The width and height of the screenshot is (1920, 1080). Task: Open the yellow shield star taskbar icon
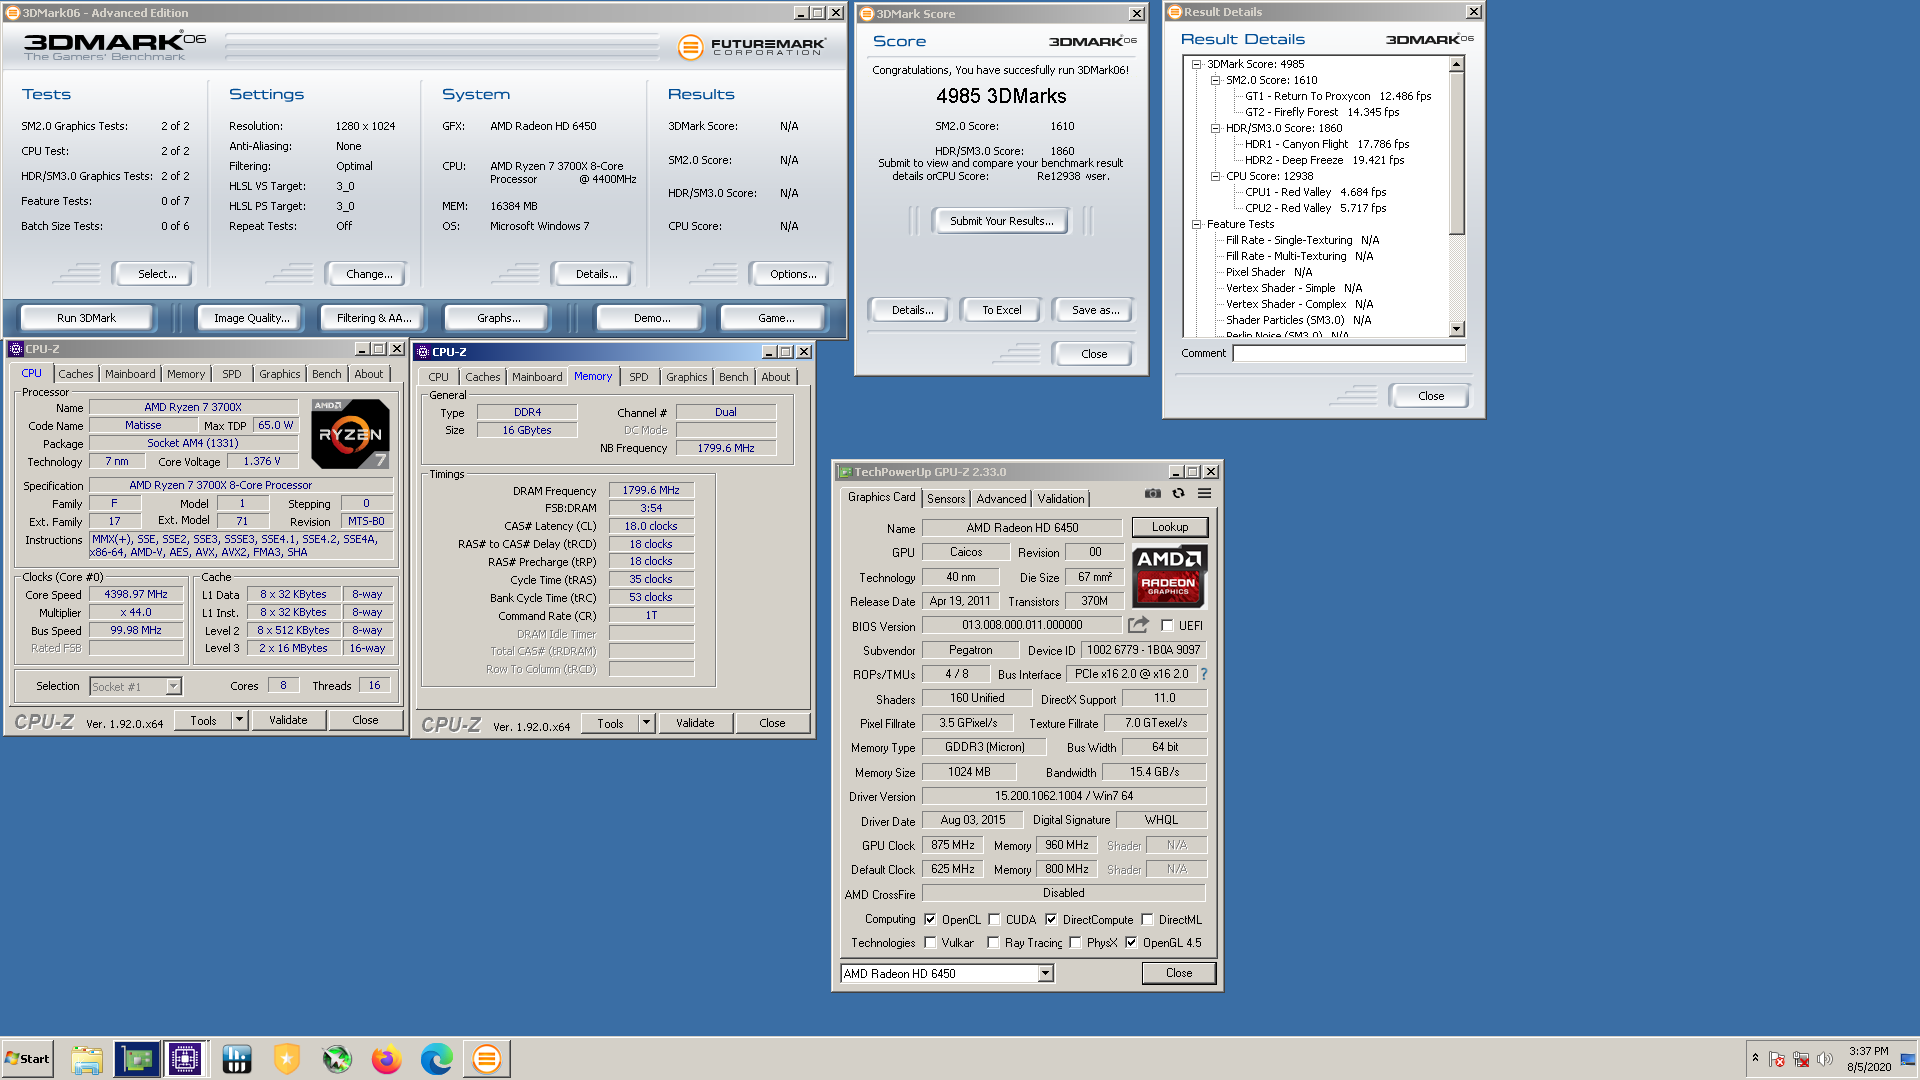tap(287, 1059)
